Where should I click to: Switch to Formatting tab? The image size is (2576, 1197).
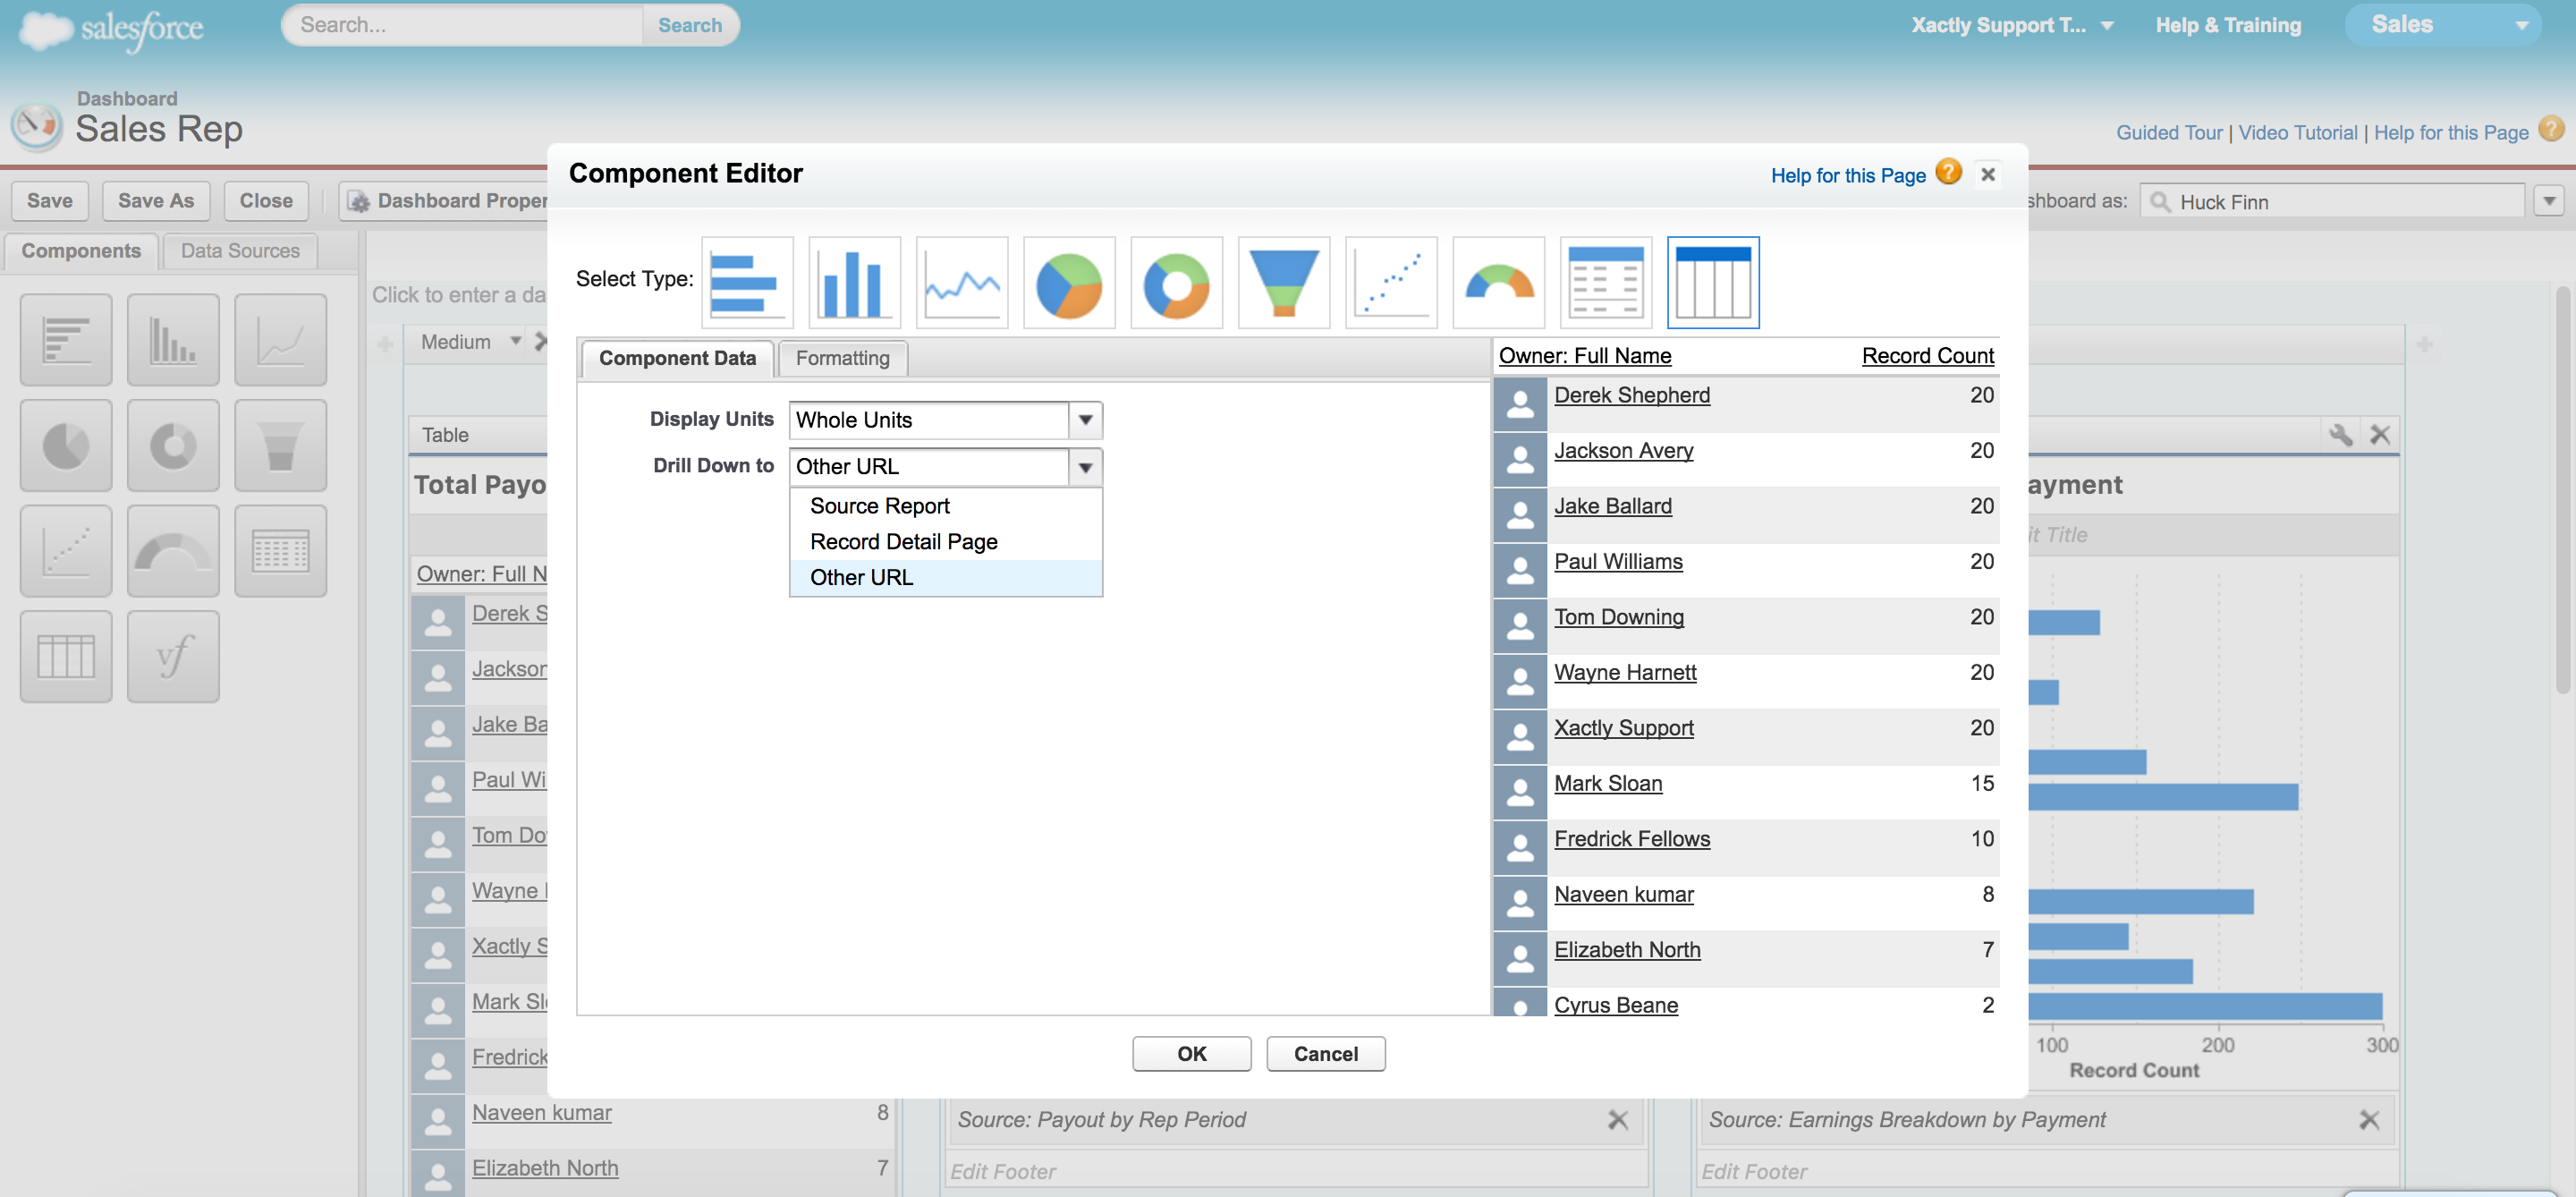(842, 358)
